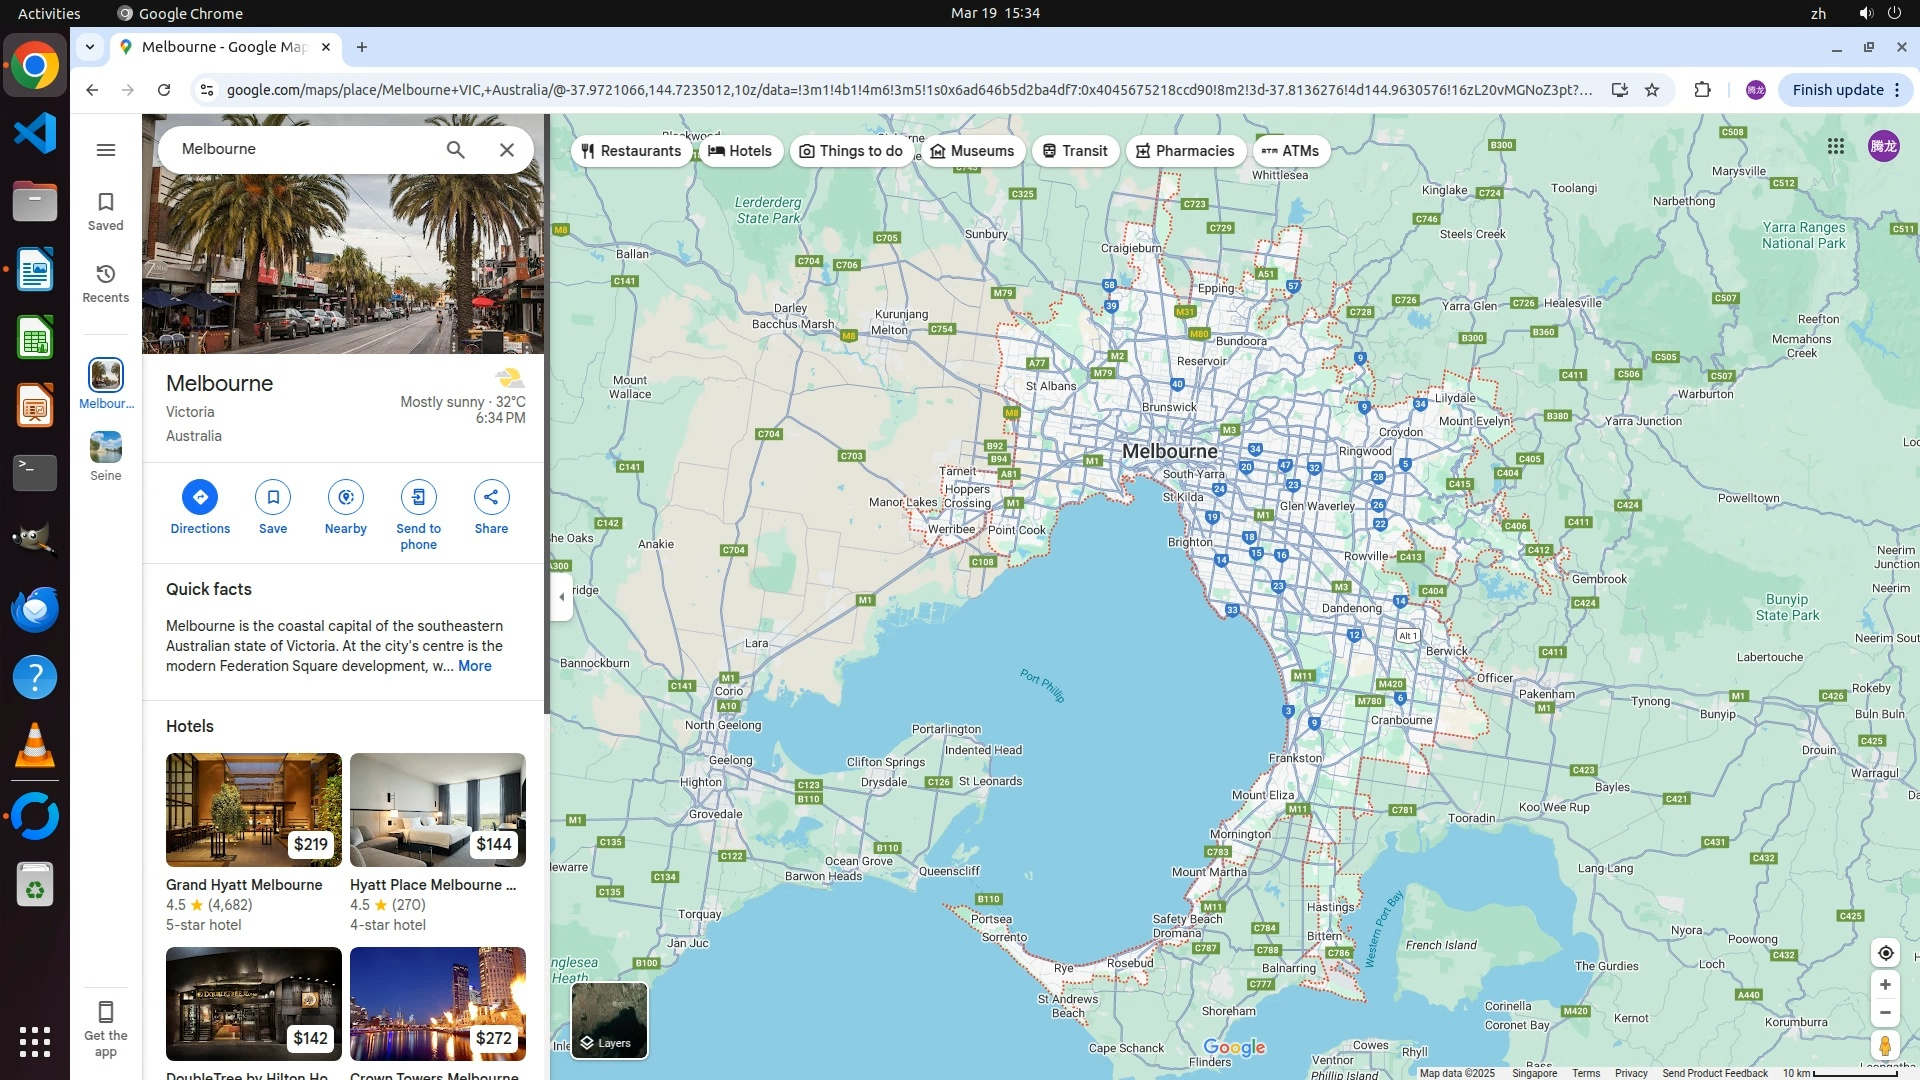Click the Directions icon button
This screenshot has height=1080, width=1920.
[x=200, y=497]
